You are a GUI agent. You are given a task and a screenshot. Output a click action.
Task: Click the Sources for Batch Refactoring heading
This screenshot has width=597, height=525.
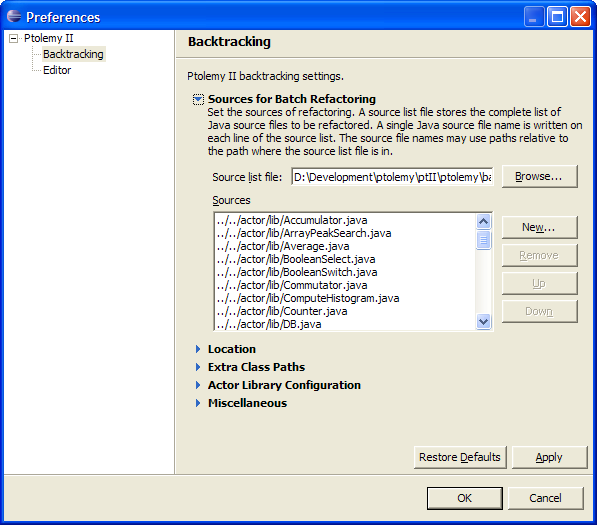click(x=292, y=99)
